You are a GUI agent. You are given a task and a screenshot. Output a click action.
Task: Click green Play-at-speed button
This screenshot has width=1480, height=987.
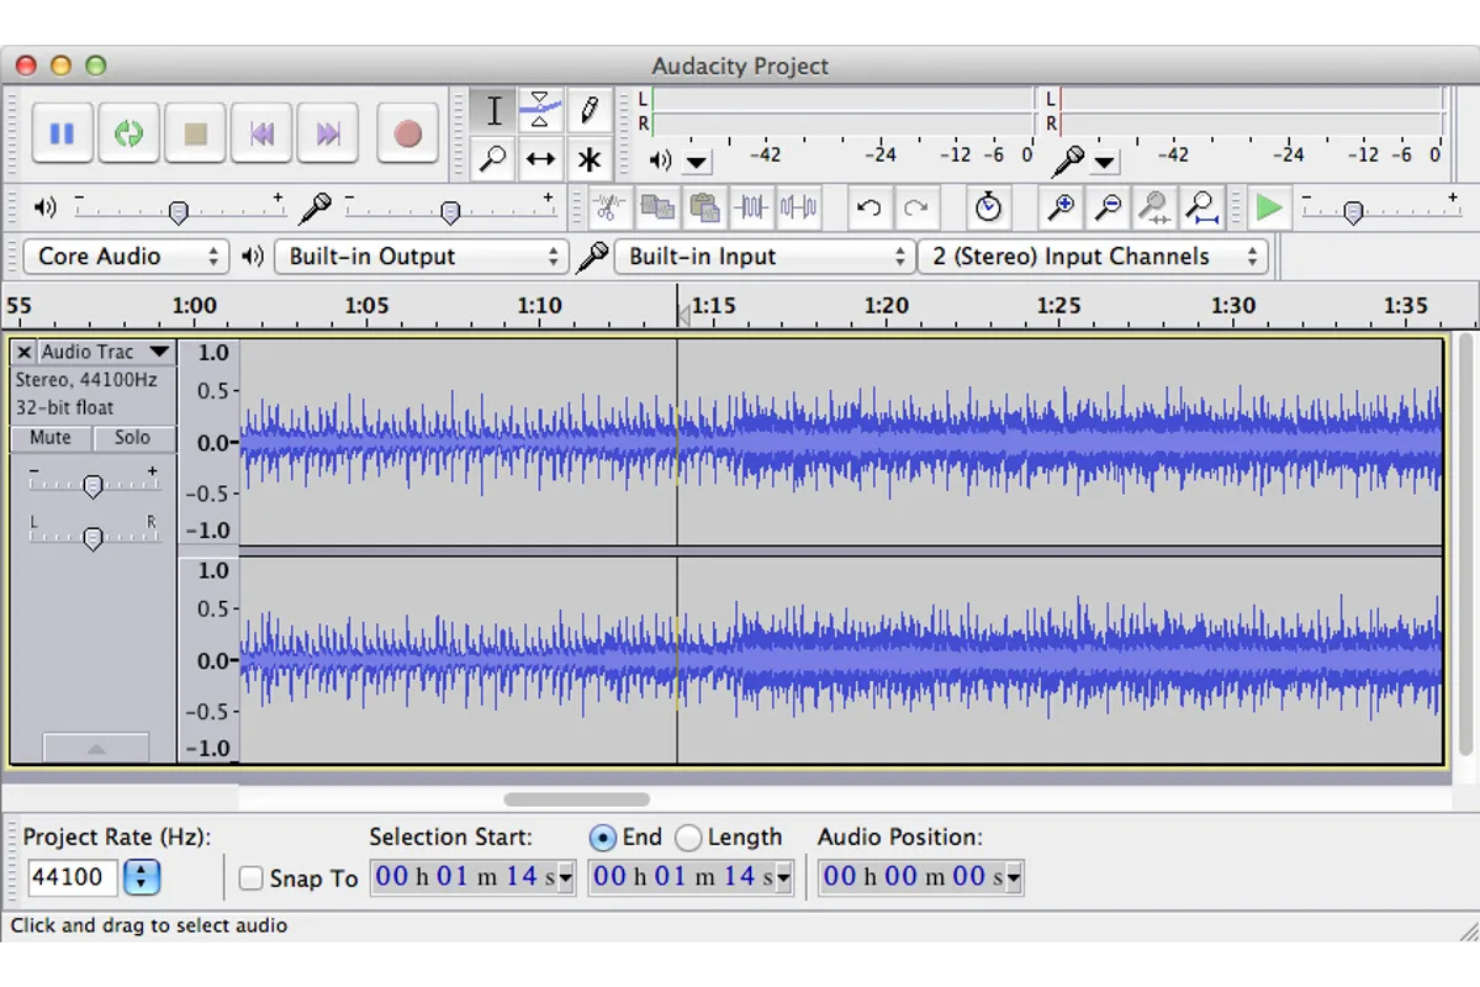pos(1269,208)
